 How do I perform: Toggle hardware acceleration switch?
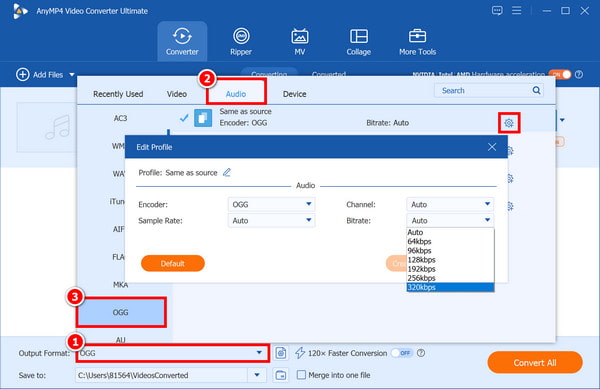[x=560, y=74]
